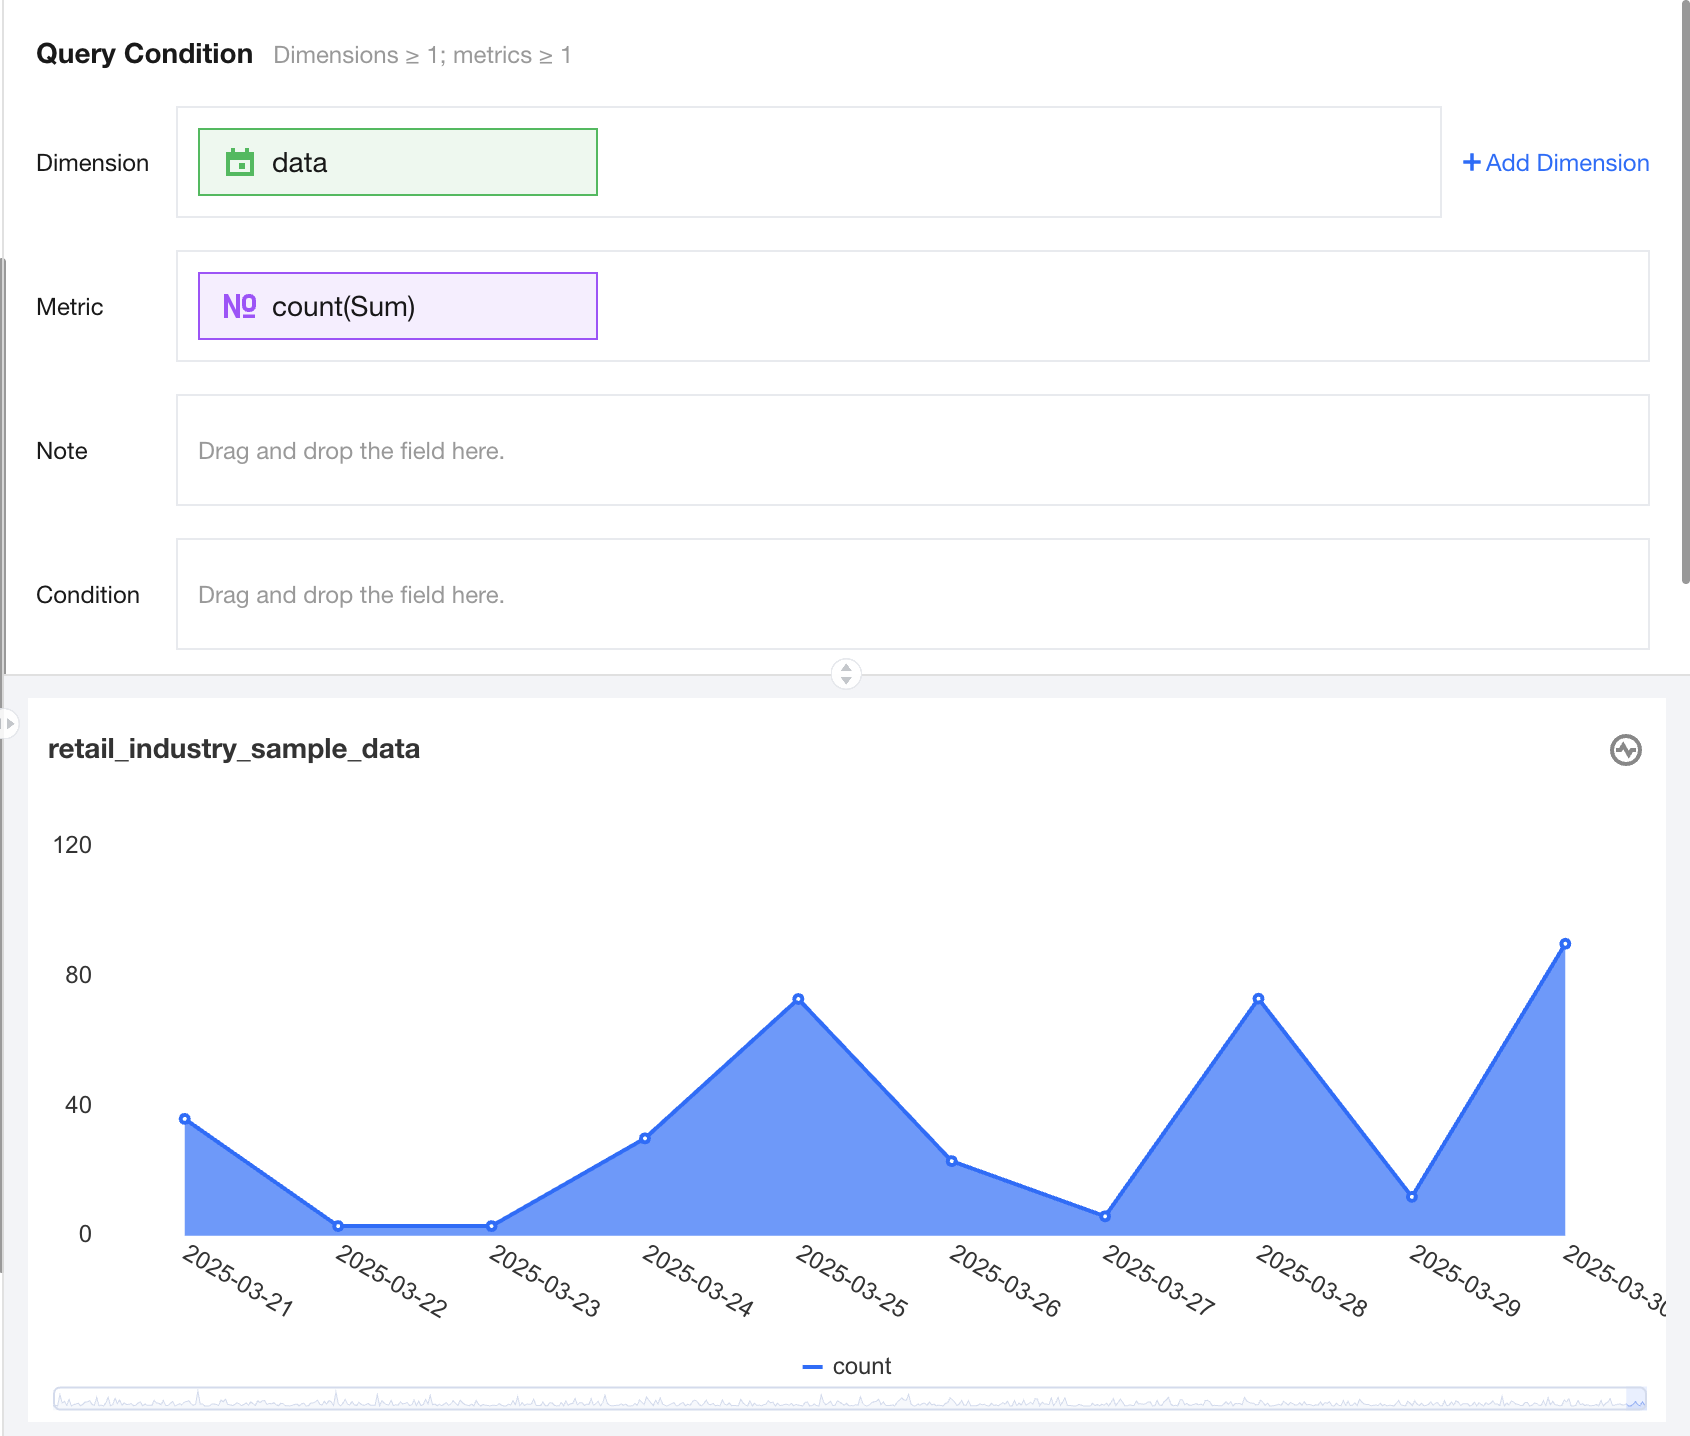Click the data point for 2025-03-25
1690x1436 pixels.
pyautogui.click(x=798, y=999)
